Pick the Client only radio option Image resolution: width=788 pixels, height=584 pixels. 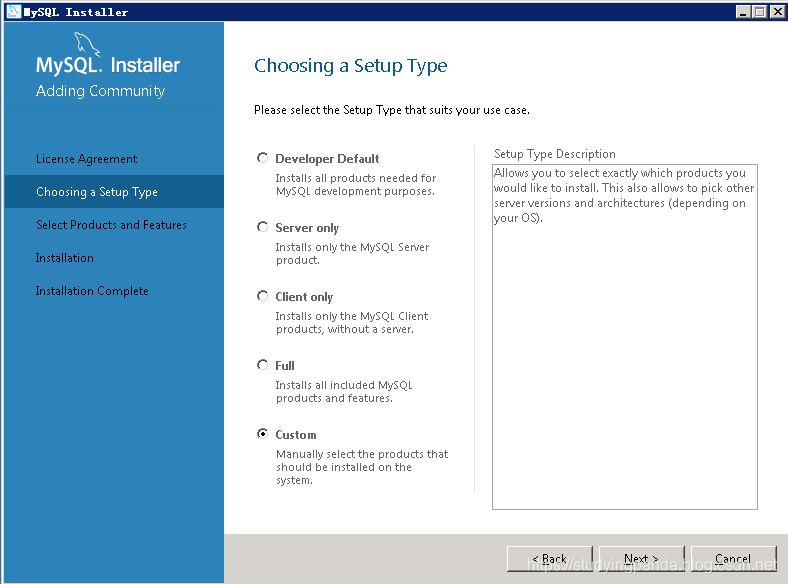(262, 296)
